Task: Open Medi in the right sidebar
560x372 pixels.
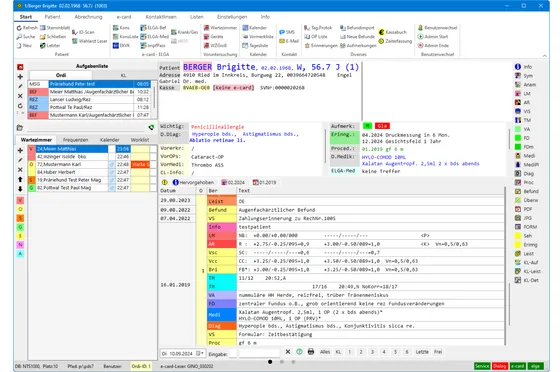Action: pos(525,156)
